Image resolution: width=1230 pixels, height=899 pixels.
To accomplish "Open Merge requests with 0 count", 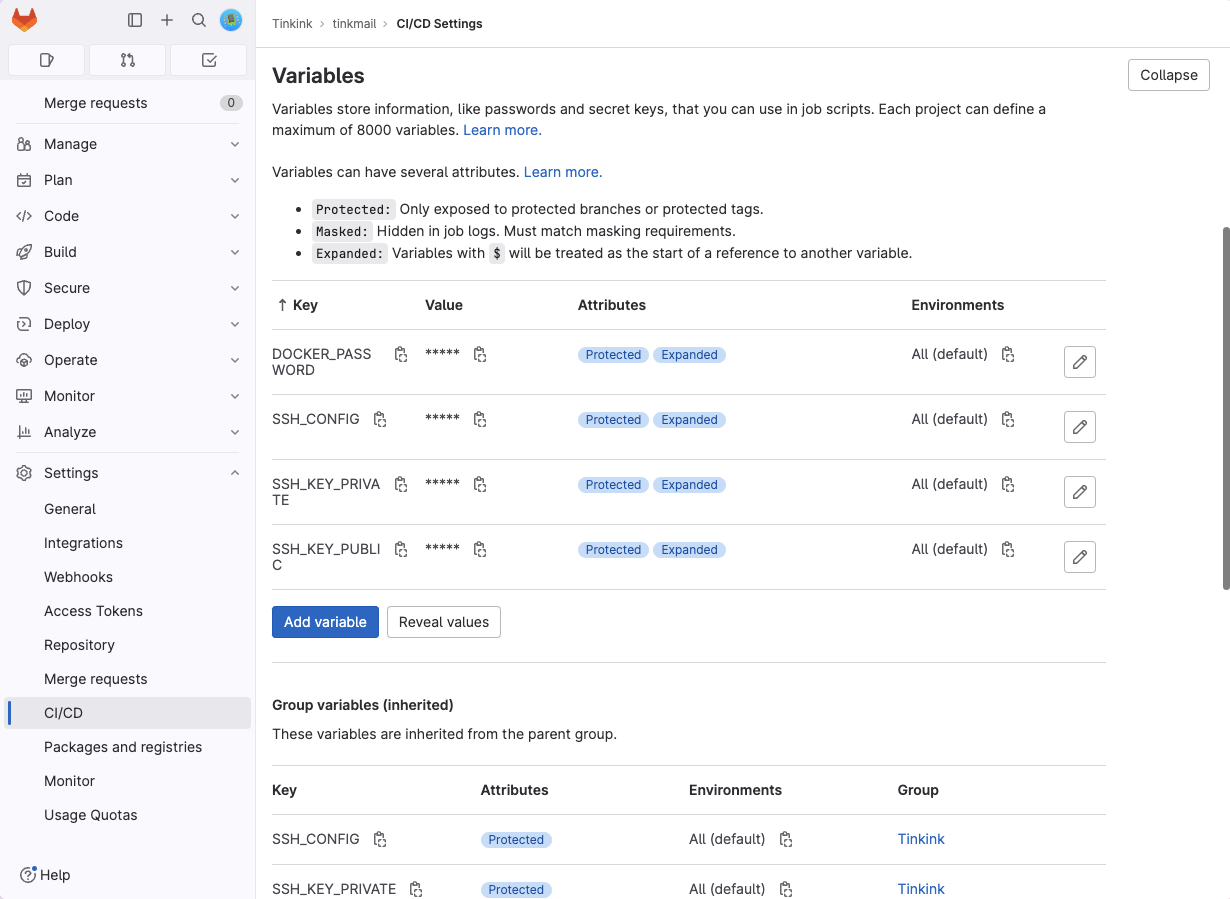I will (128, 103).
